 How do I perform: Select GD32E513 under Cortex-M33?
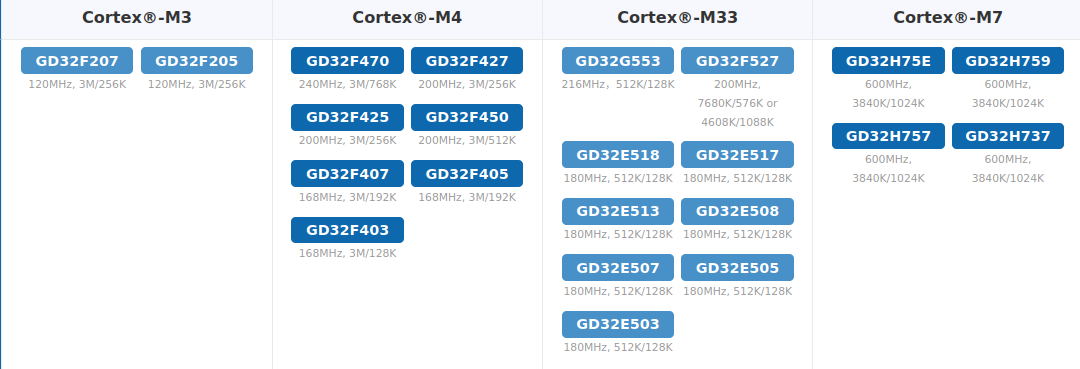click(x=618, y=211)
